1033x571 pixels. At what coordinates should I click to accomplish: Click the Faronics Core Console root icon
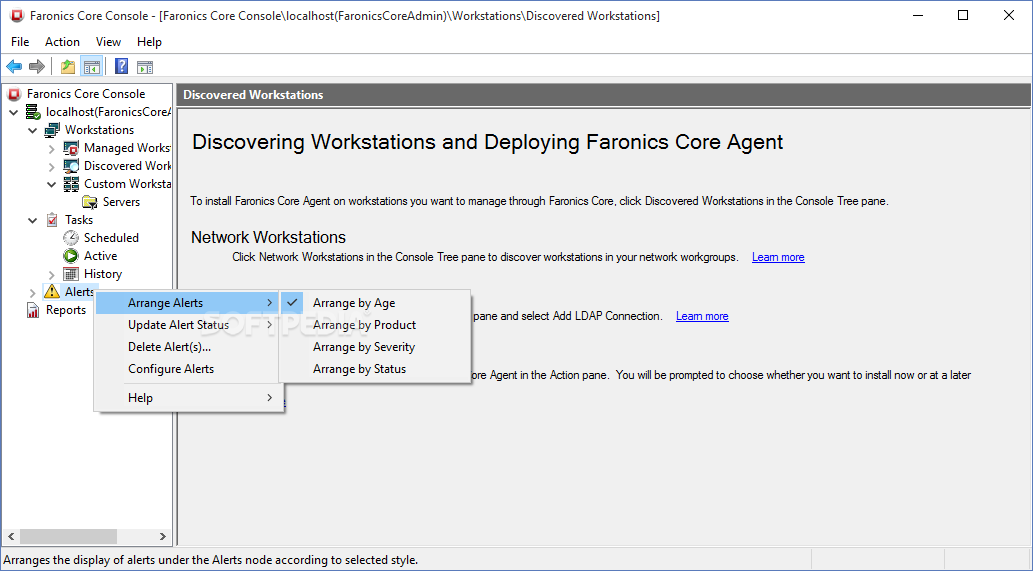pos(14,94)
